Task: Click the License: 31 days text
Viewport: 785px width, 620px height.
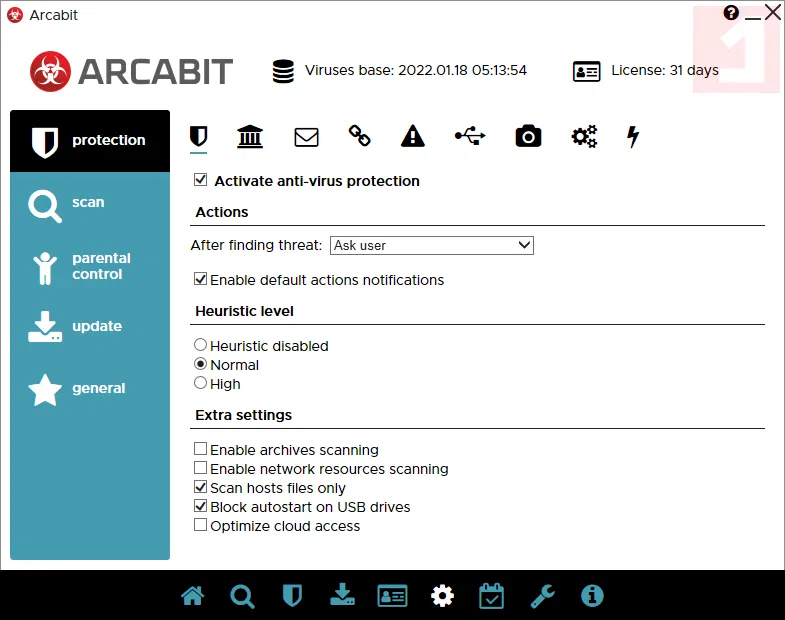Action: [x=665, y=71]
